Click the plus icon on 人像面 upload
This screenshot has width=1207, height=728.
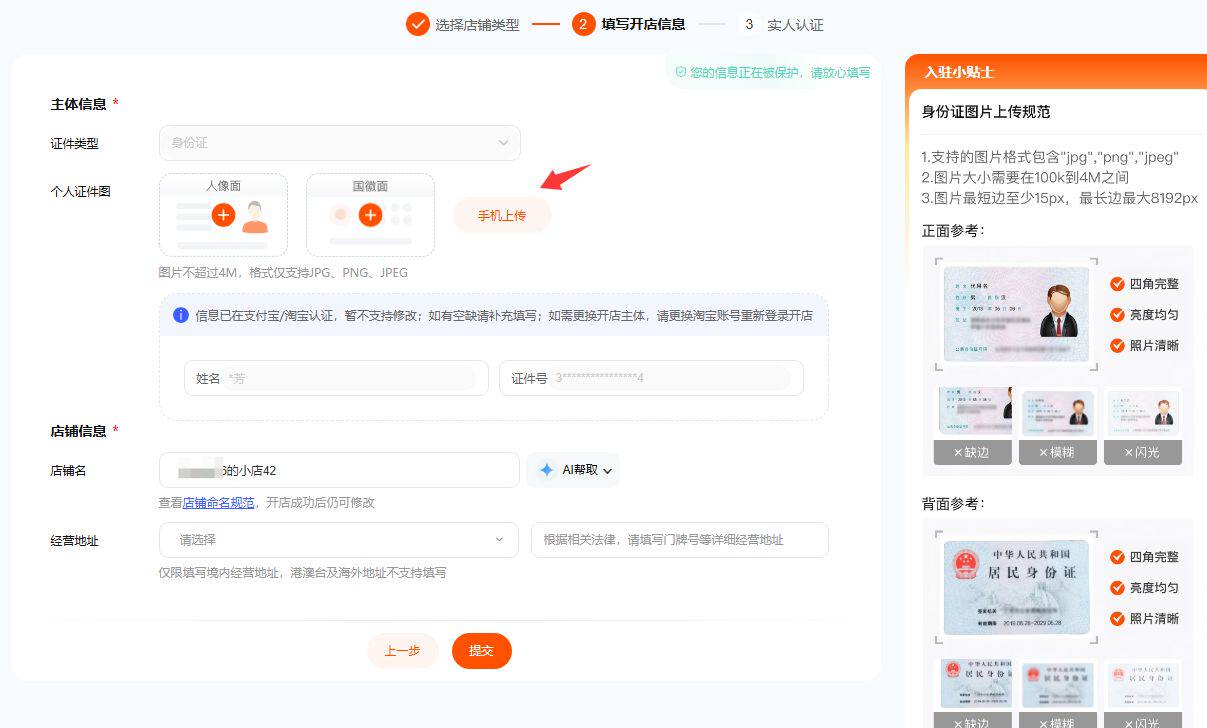coord(223,215)
